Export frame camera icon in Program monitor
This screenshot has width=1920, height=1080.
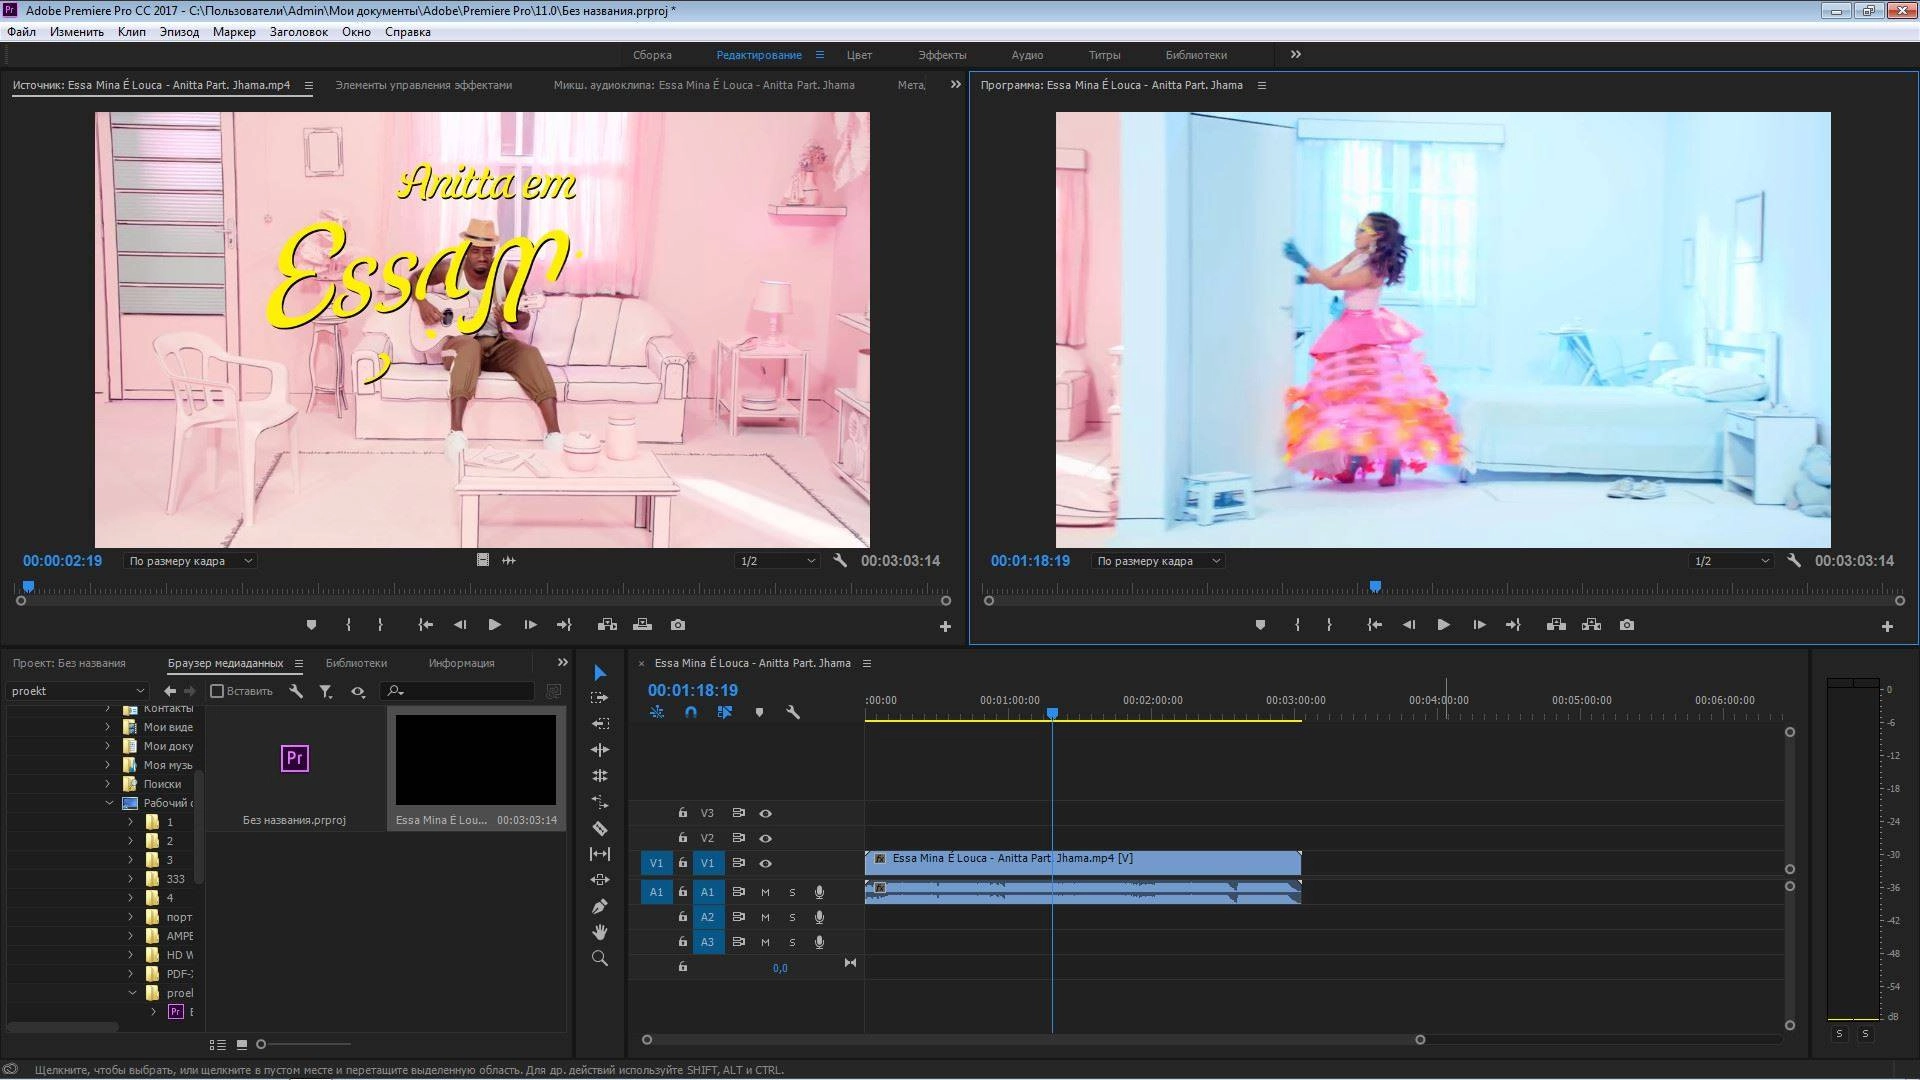pyautogui.click(x=1627, y=625)
